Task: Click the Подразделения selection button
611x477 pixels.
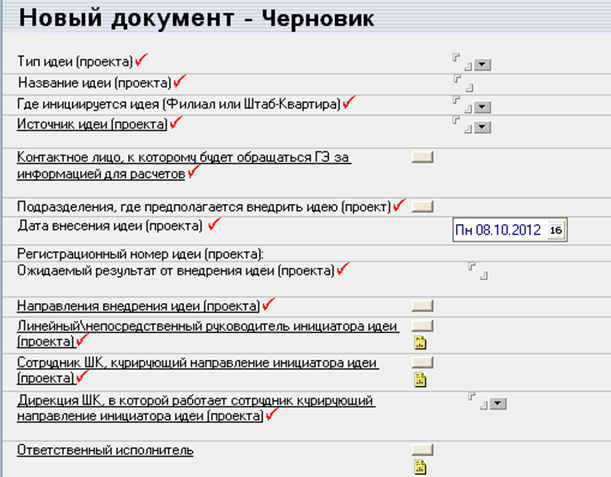Action: pos(422,207)
